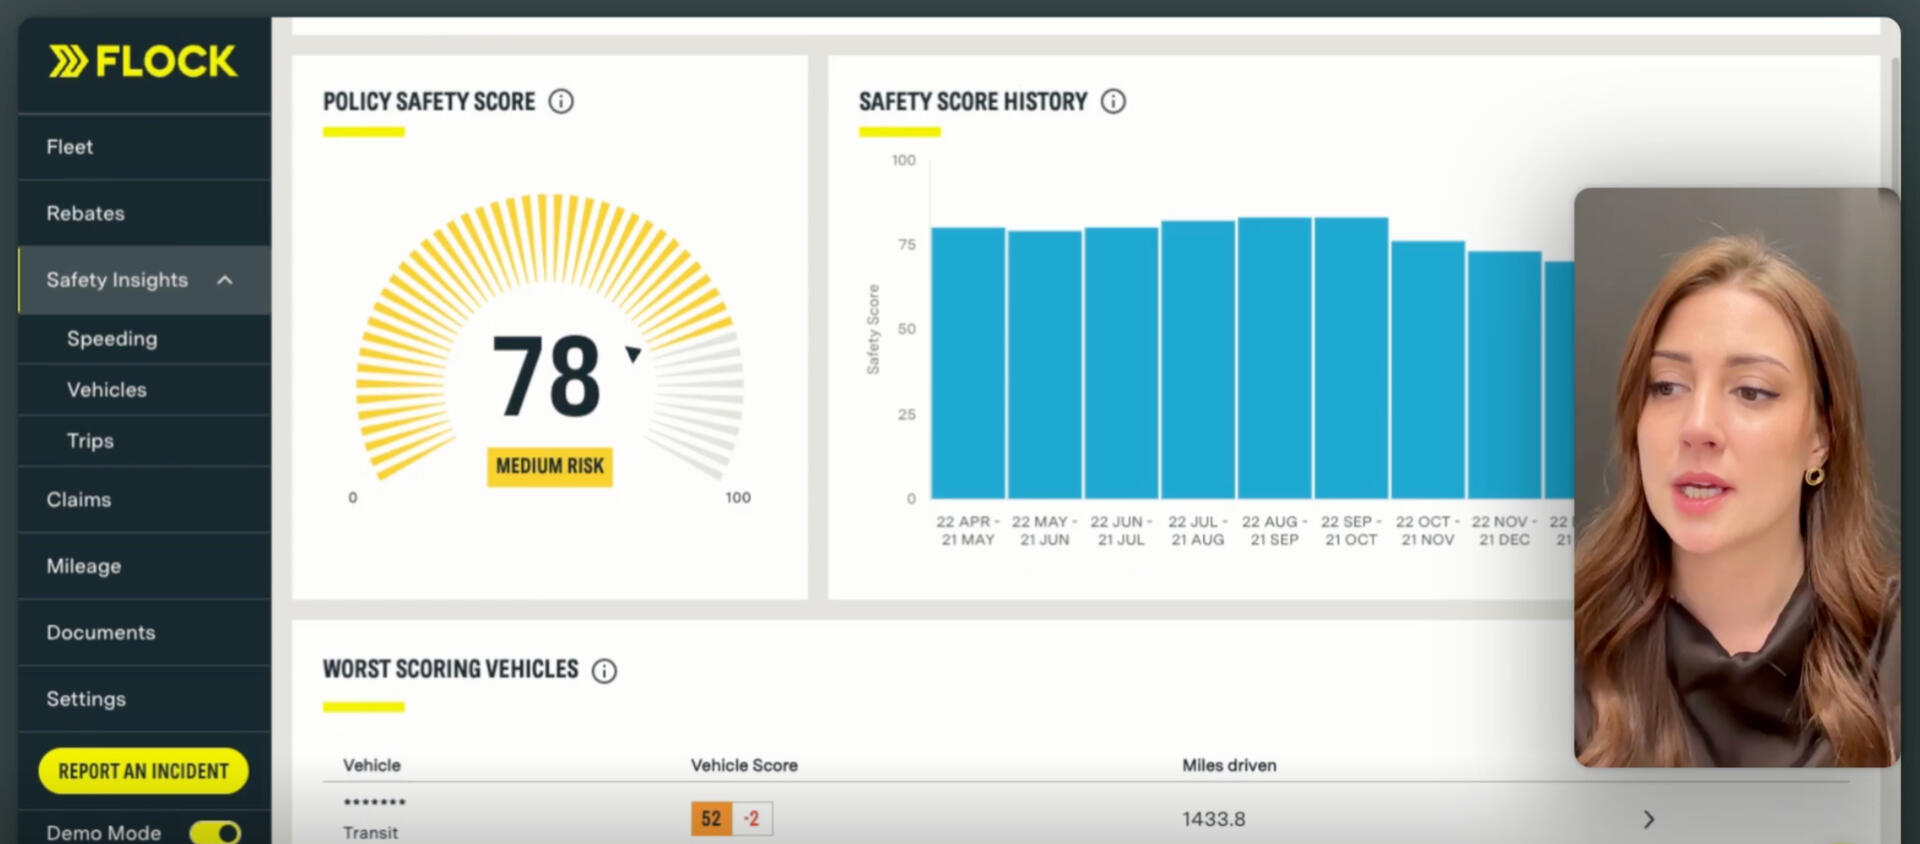Viewport: 1920px width, 844px height.
Task: Collapse the Safety Insights menu chevron
Action: point(225,281)
